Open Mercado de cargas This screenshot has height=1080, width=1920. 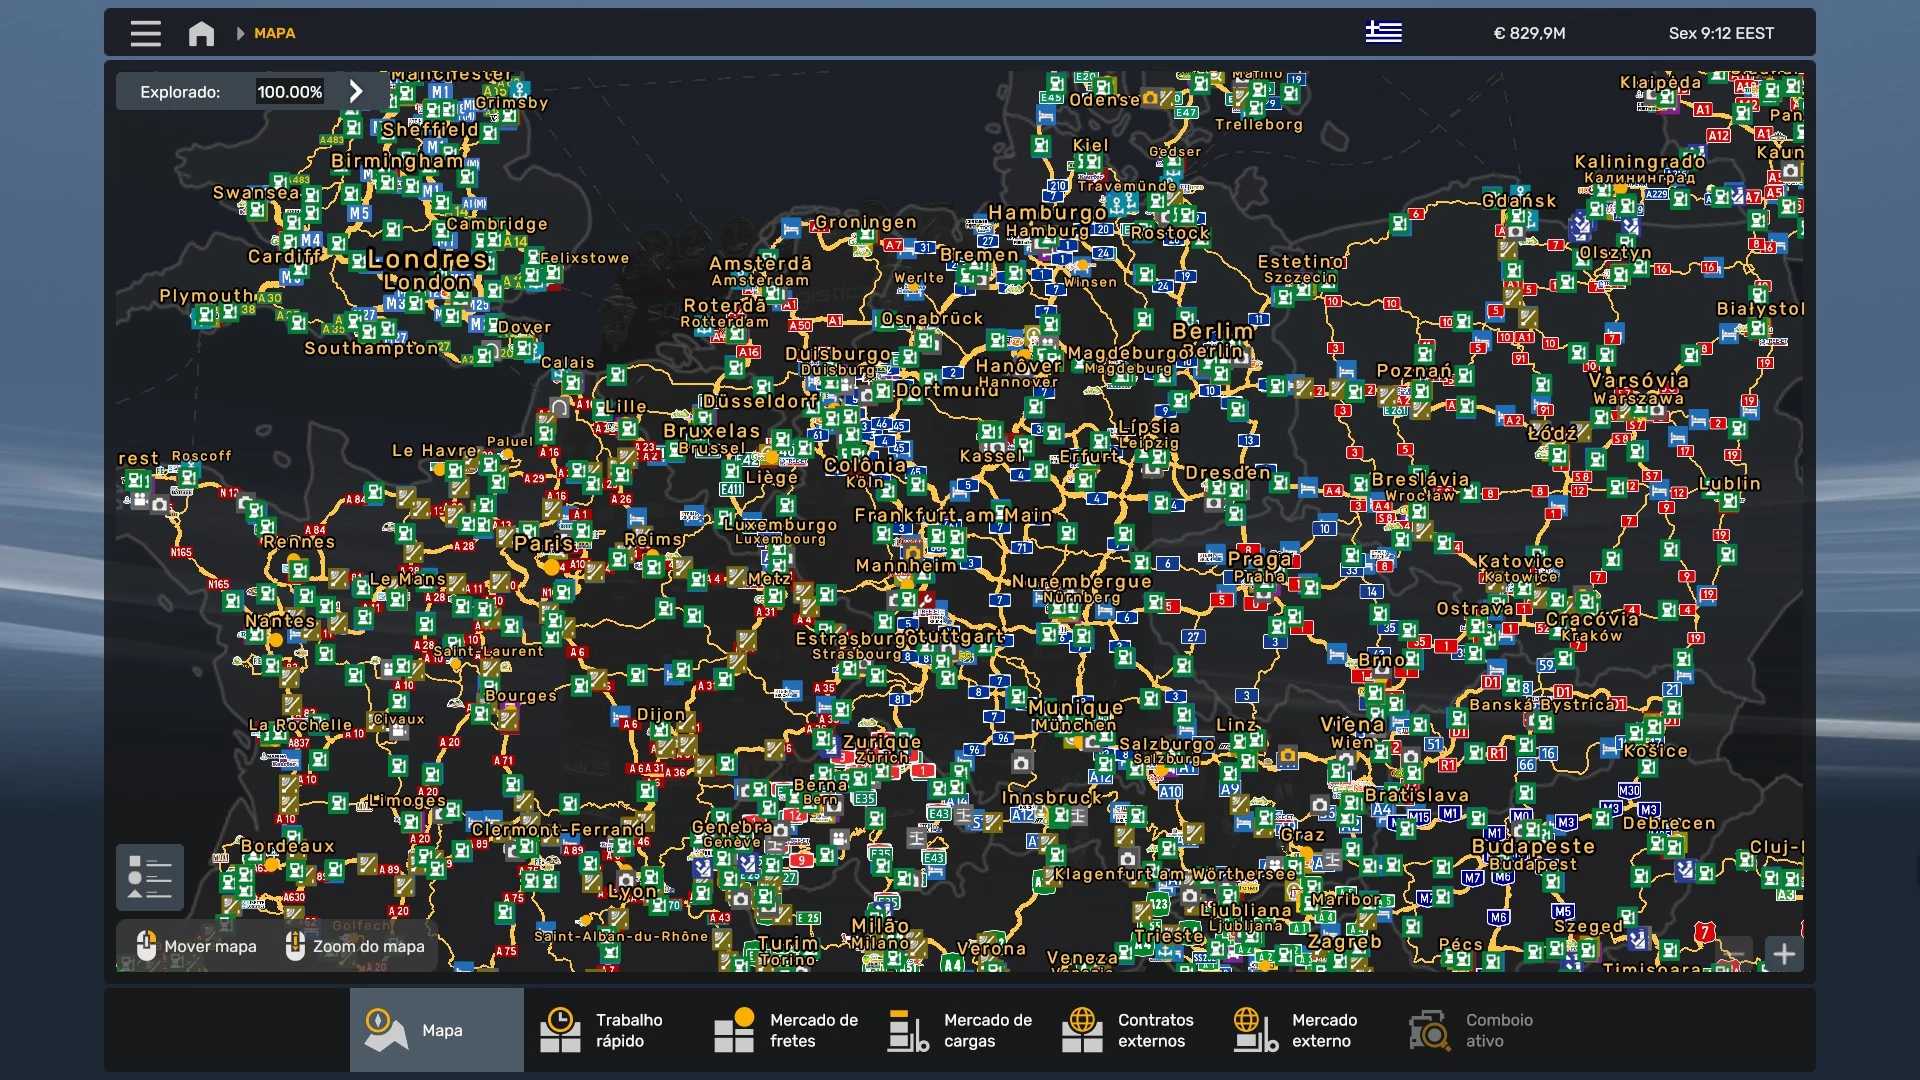point(960,1030)
